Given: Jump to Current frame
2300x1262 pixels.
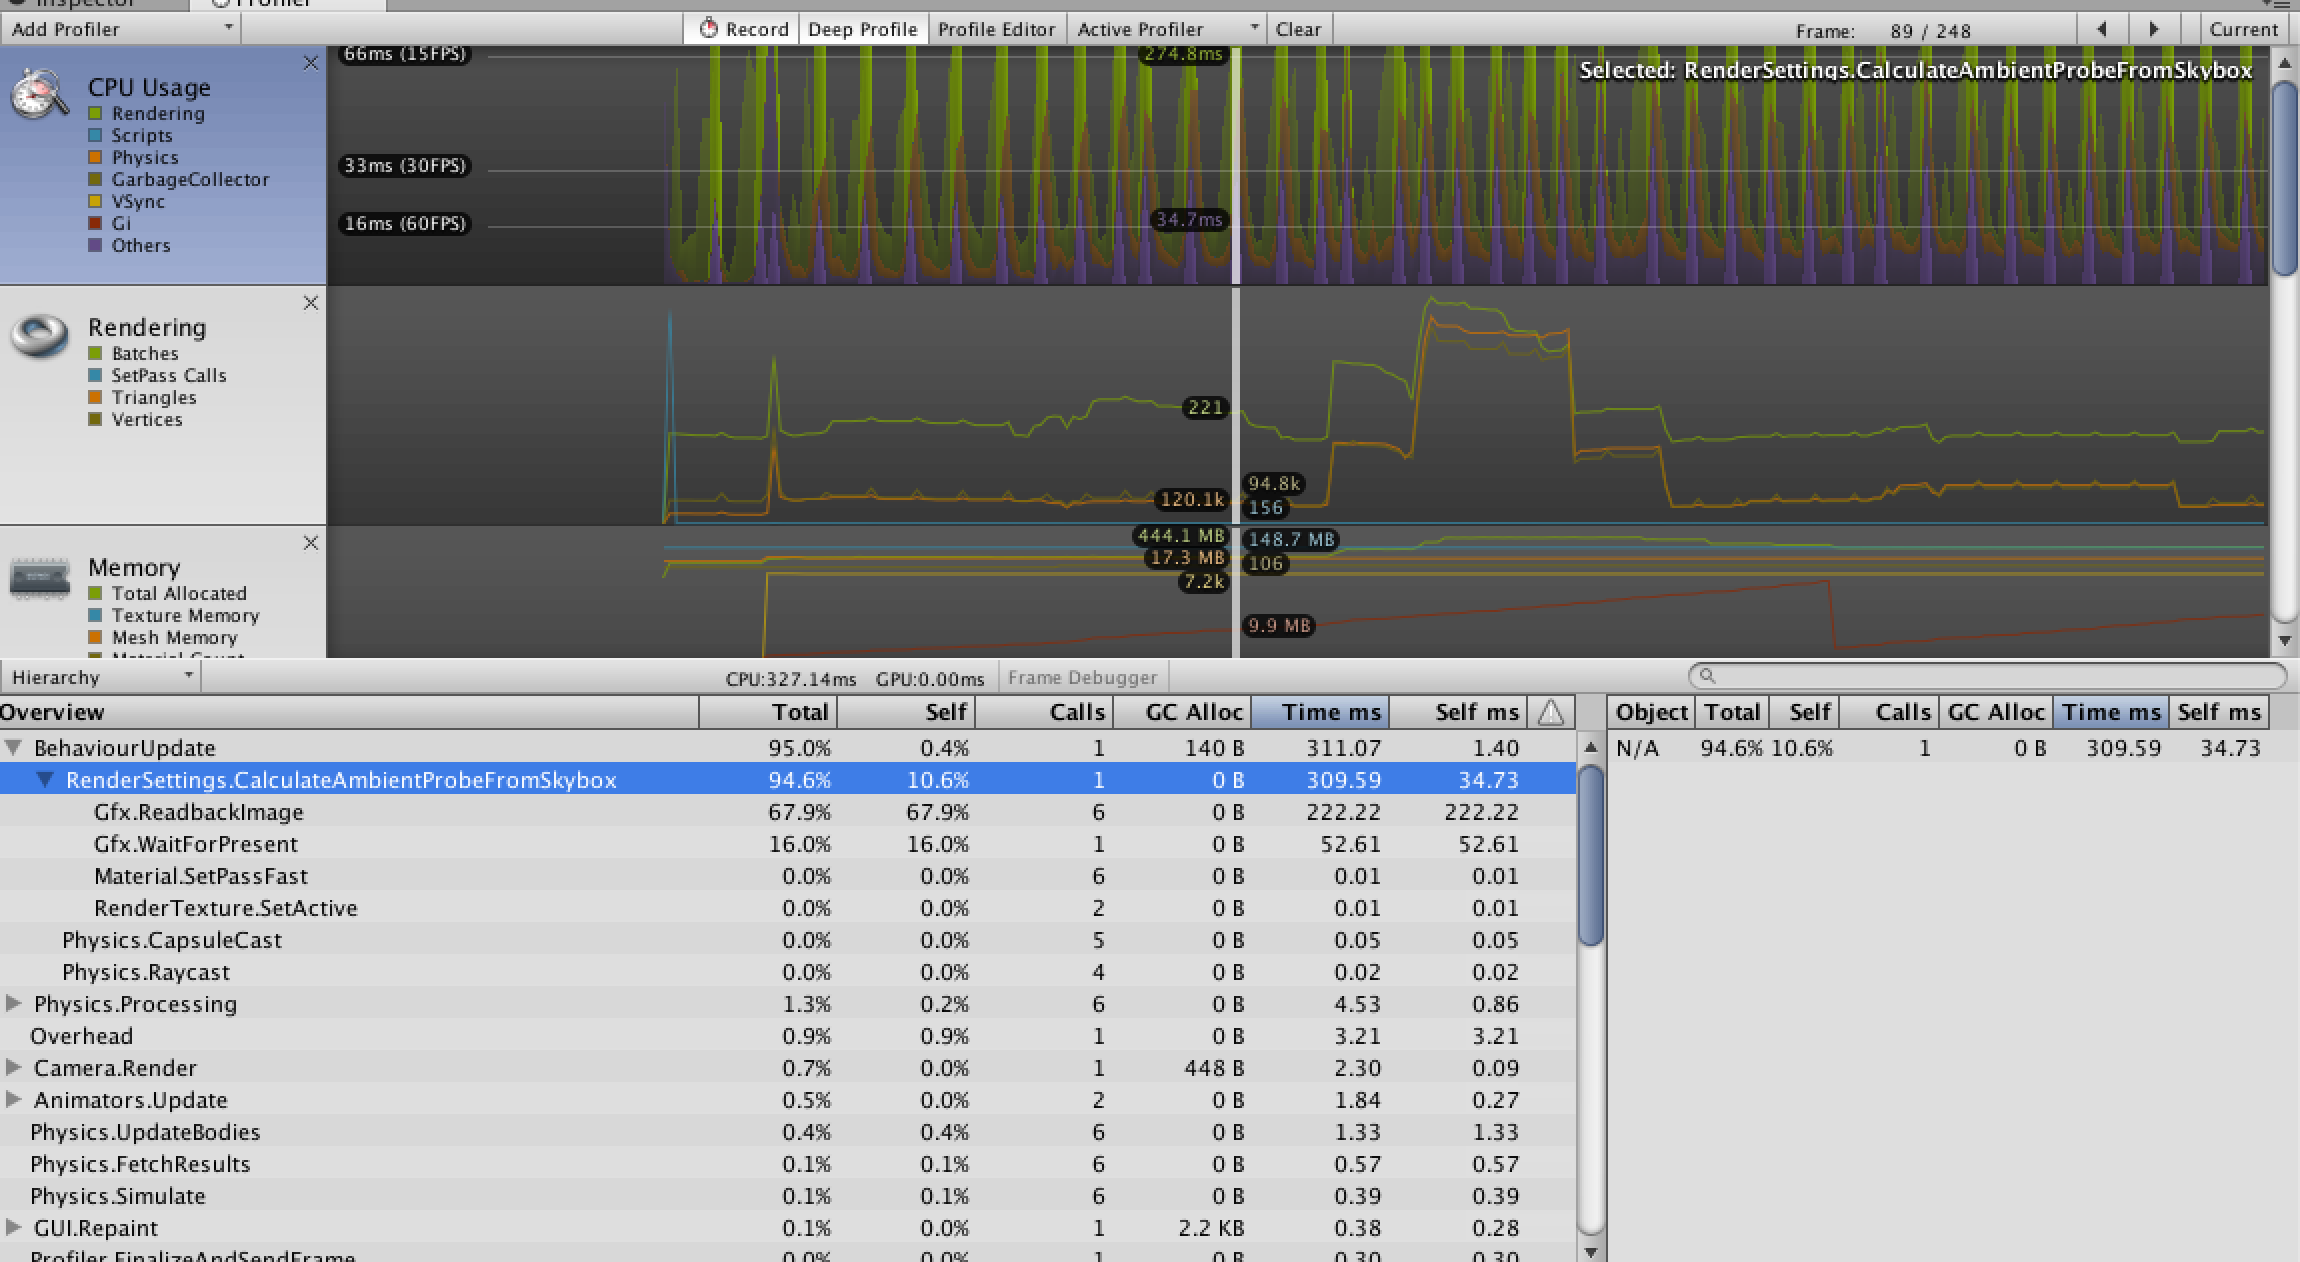Looking at the screenshot, I should coord(2243,29).
